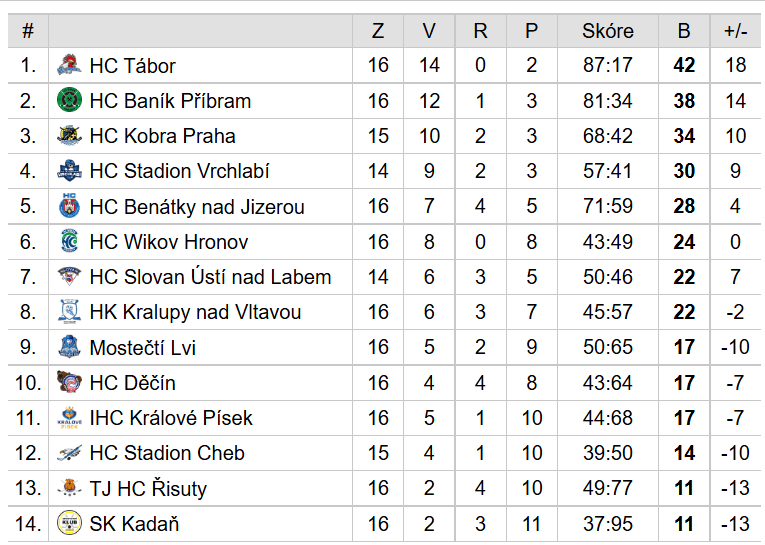Sort table by B points column header
The width and height of the screenshot is (765, 545).
(684, 31)
